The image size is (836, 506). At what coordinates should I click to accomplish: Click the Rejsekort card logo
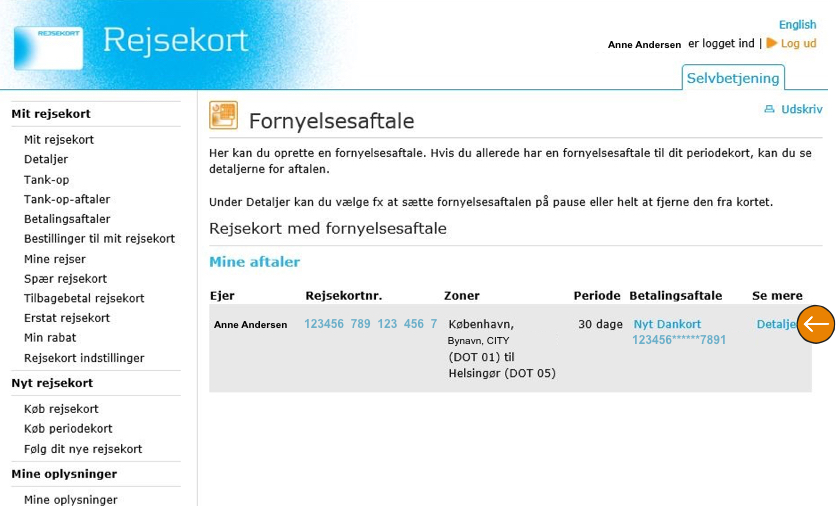48,47
